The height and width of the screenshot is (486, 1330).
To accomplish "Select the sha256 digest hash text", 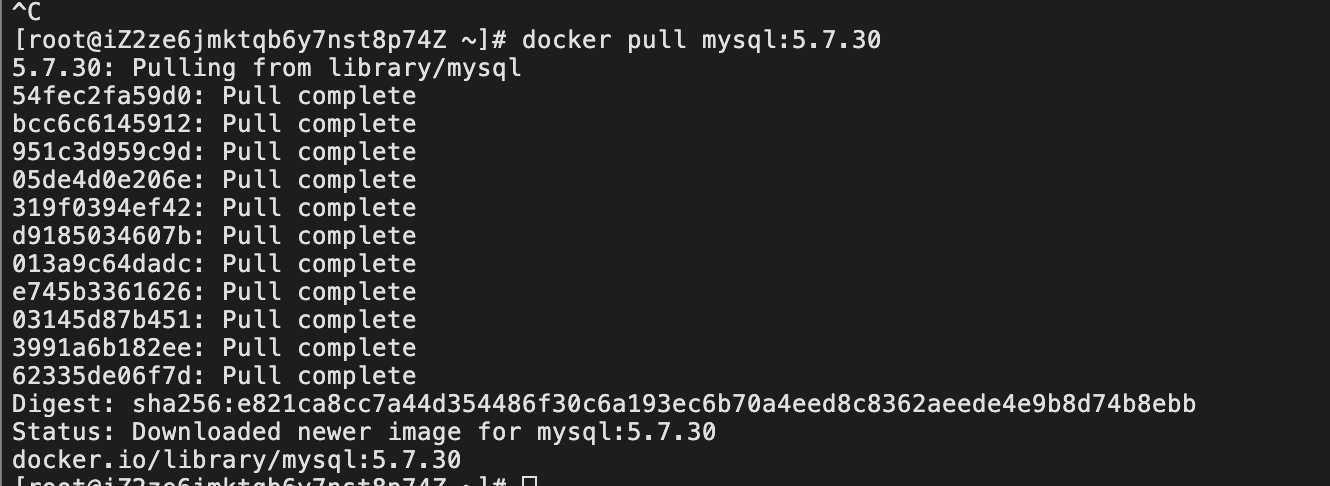I will tap(664, 405).
